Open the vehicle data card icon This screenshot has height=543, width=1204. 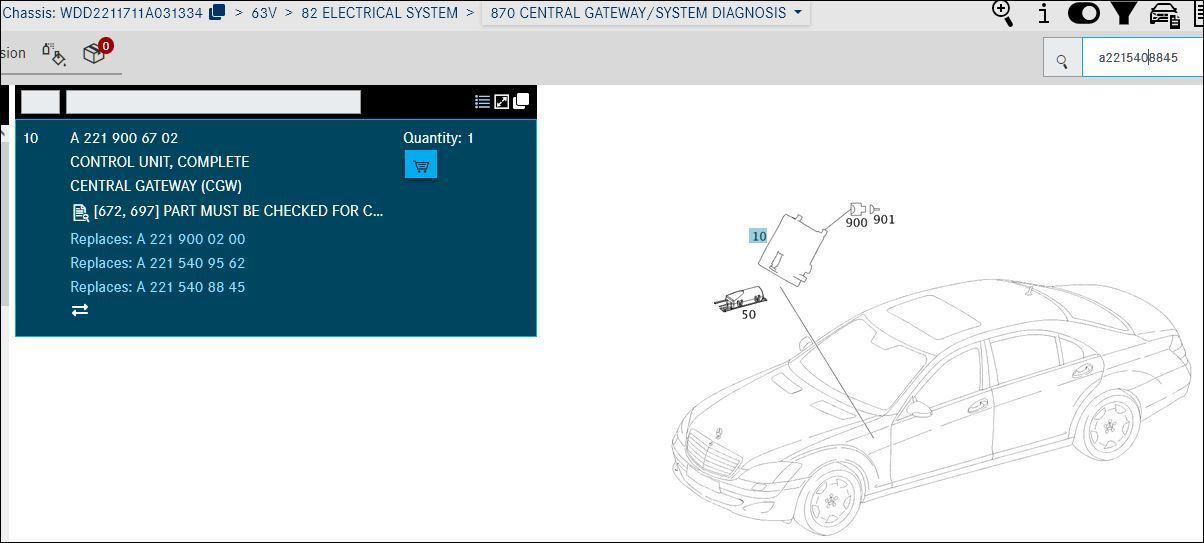1164,14
